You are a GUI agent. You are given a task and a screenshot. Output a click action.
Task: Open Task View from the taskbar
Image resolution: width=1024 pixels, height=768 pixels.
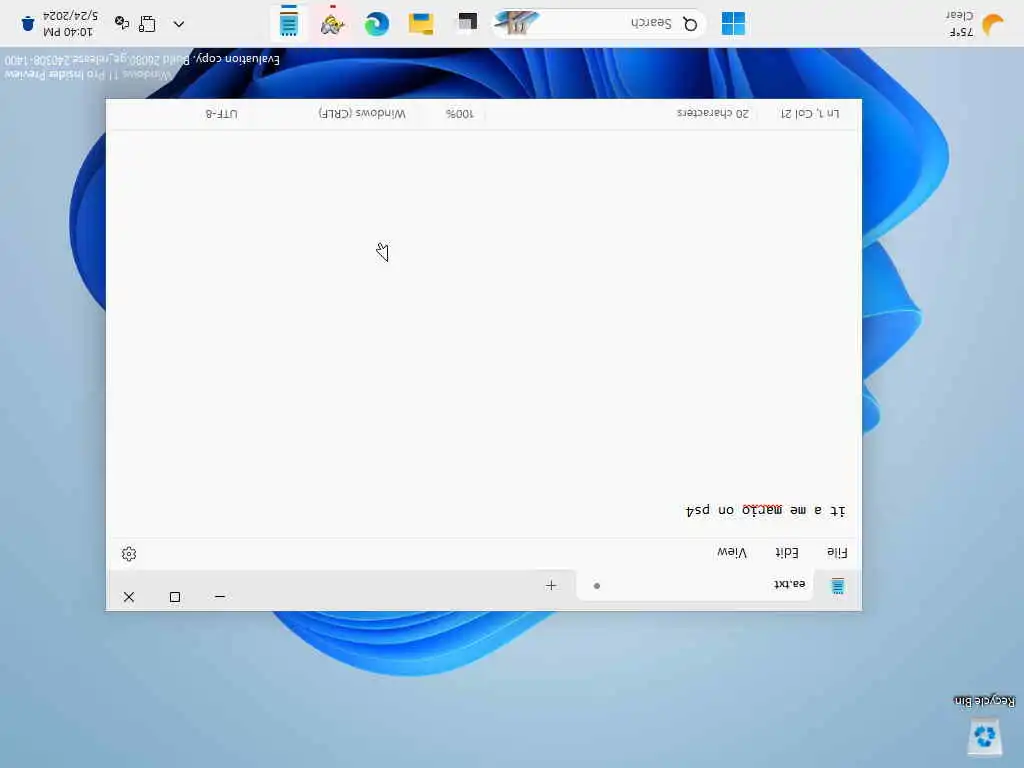click(467, 24)
